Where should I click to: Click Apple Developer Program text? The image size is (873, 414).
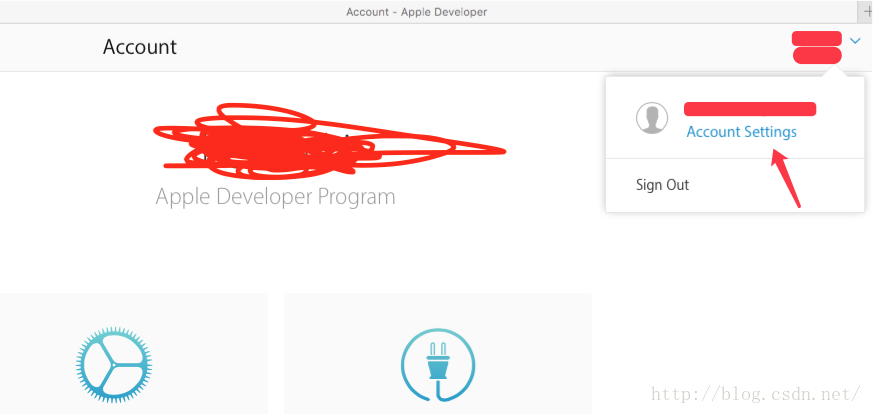276,196
